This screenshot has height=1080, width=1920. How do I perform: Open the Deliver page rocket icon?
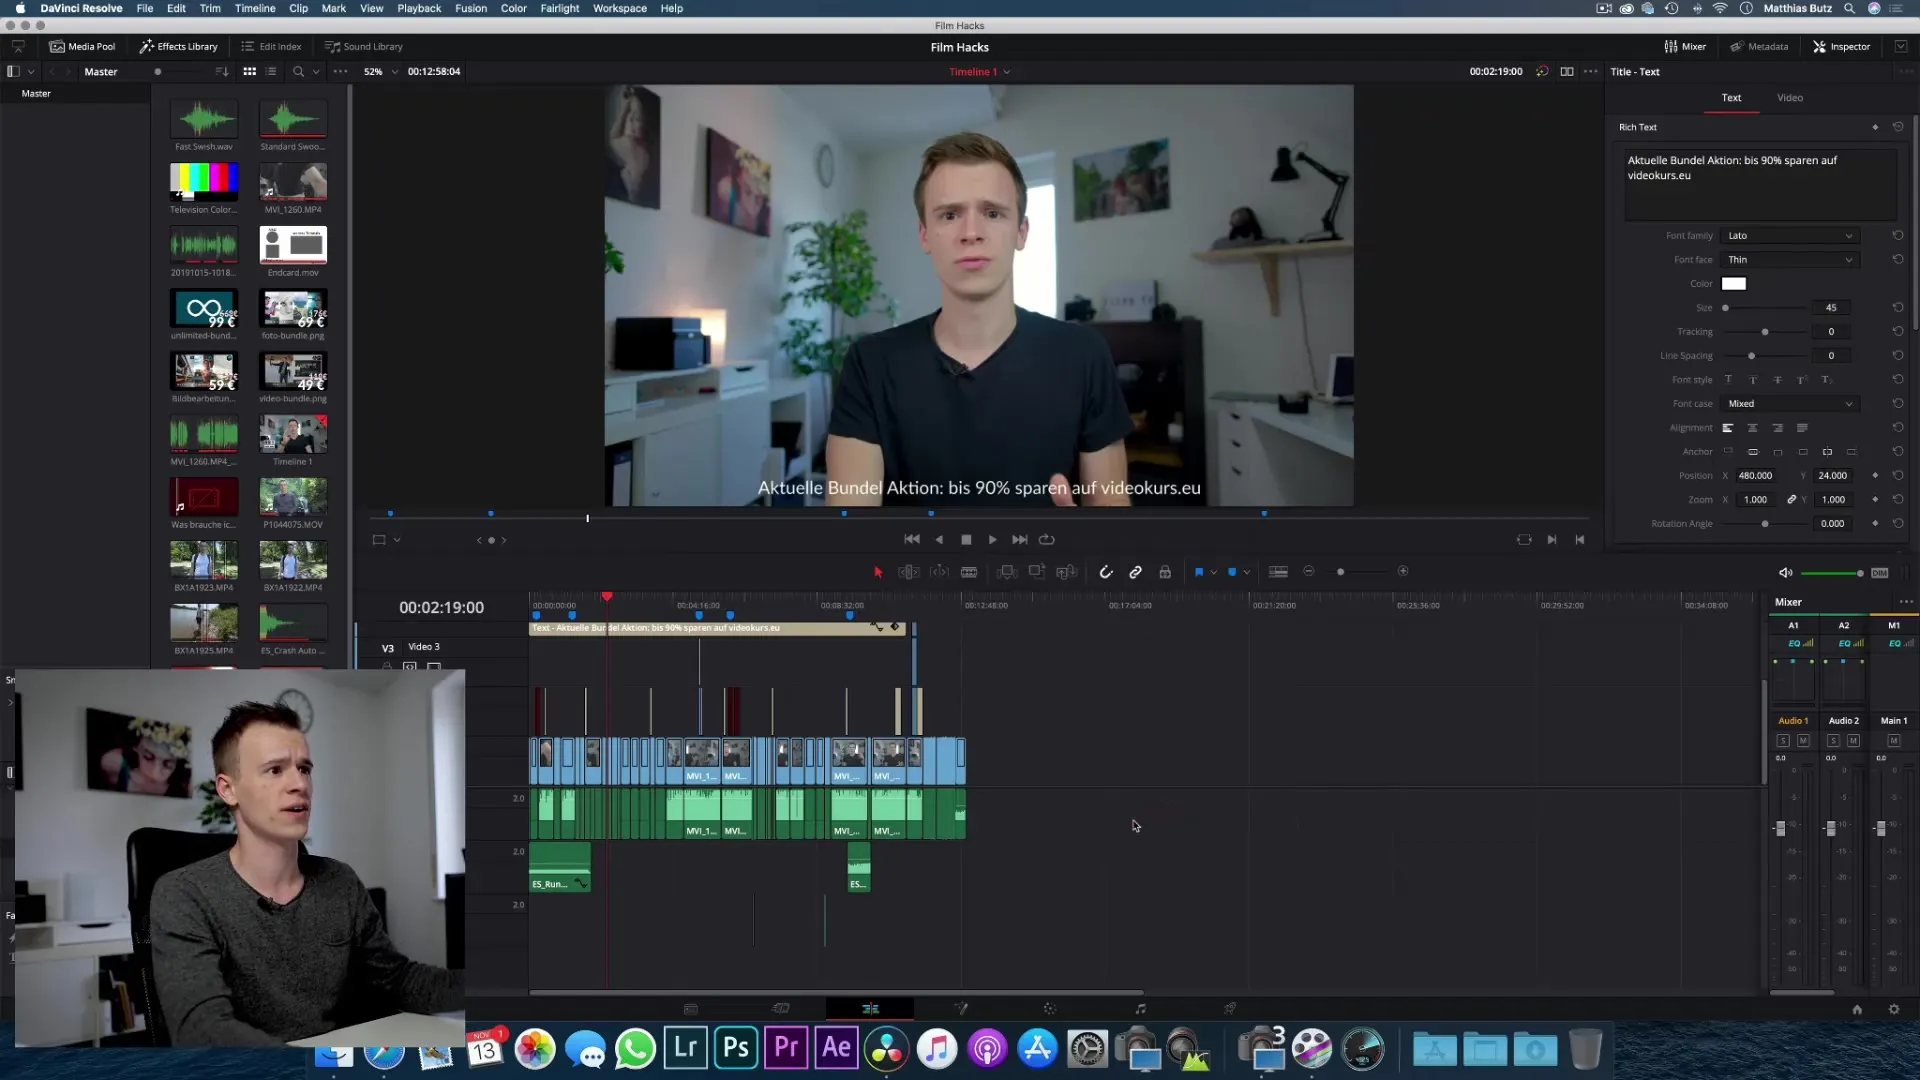tap(1230, 1009)
